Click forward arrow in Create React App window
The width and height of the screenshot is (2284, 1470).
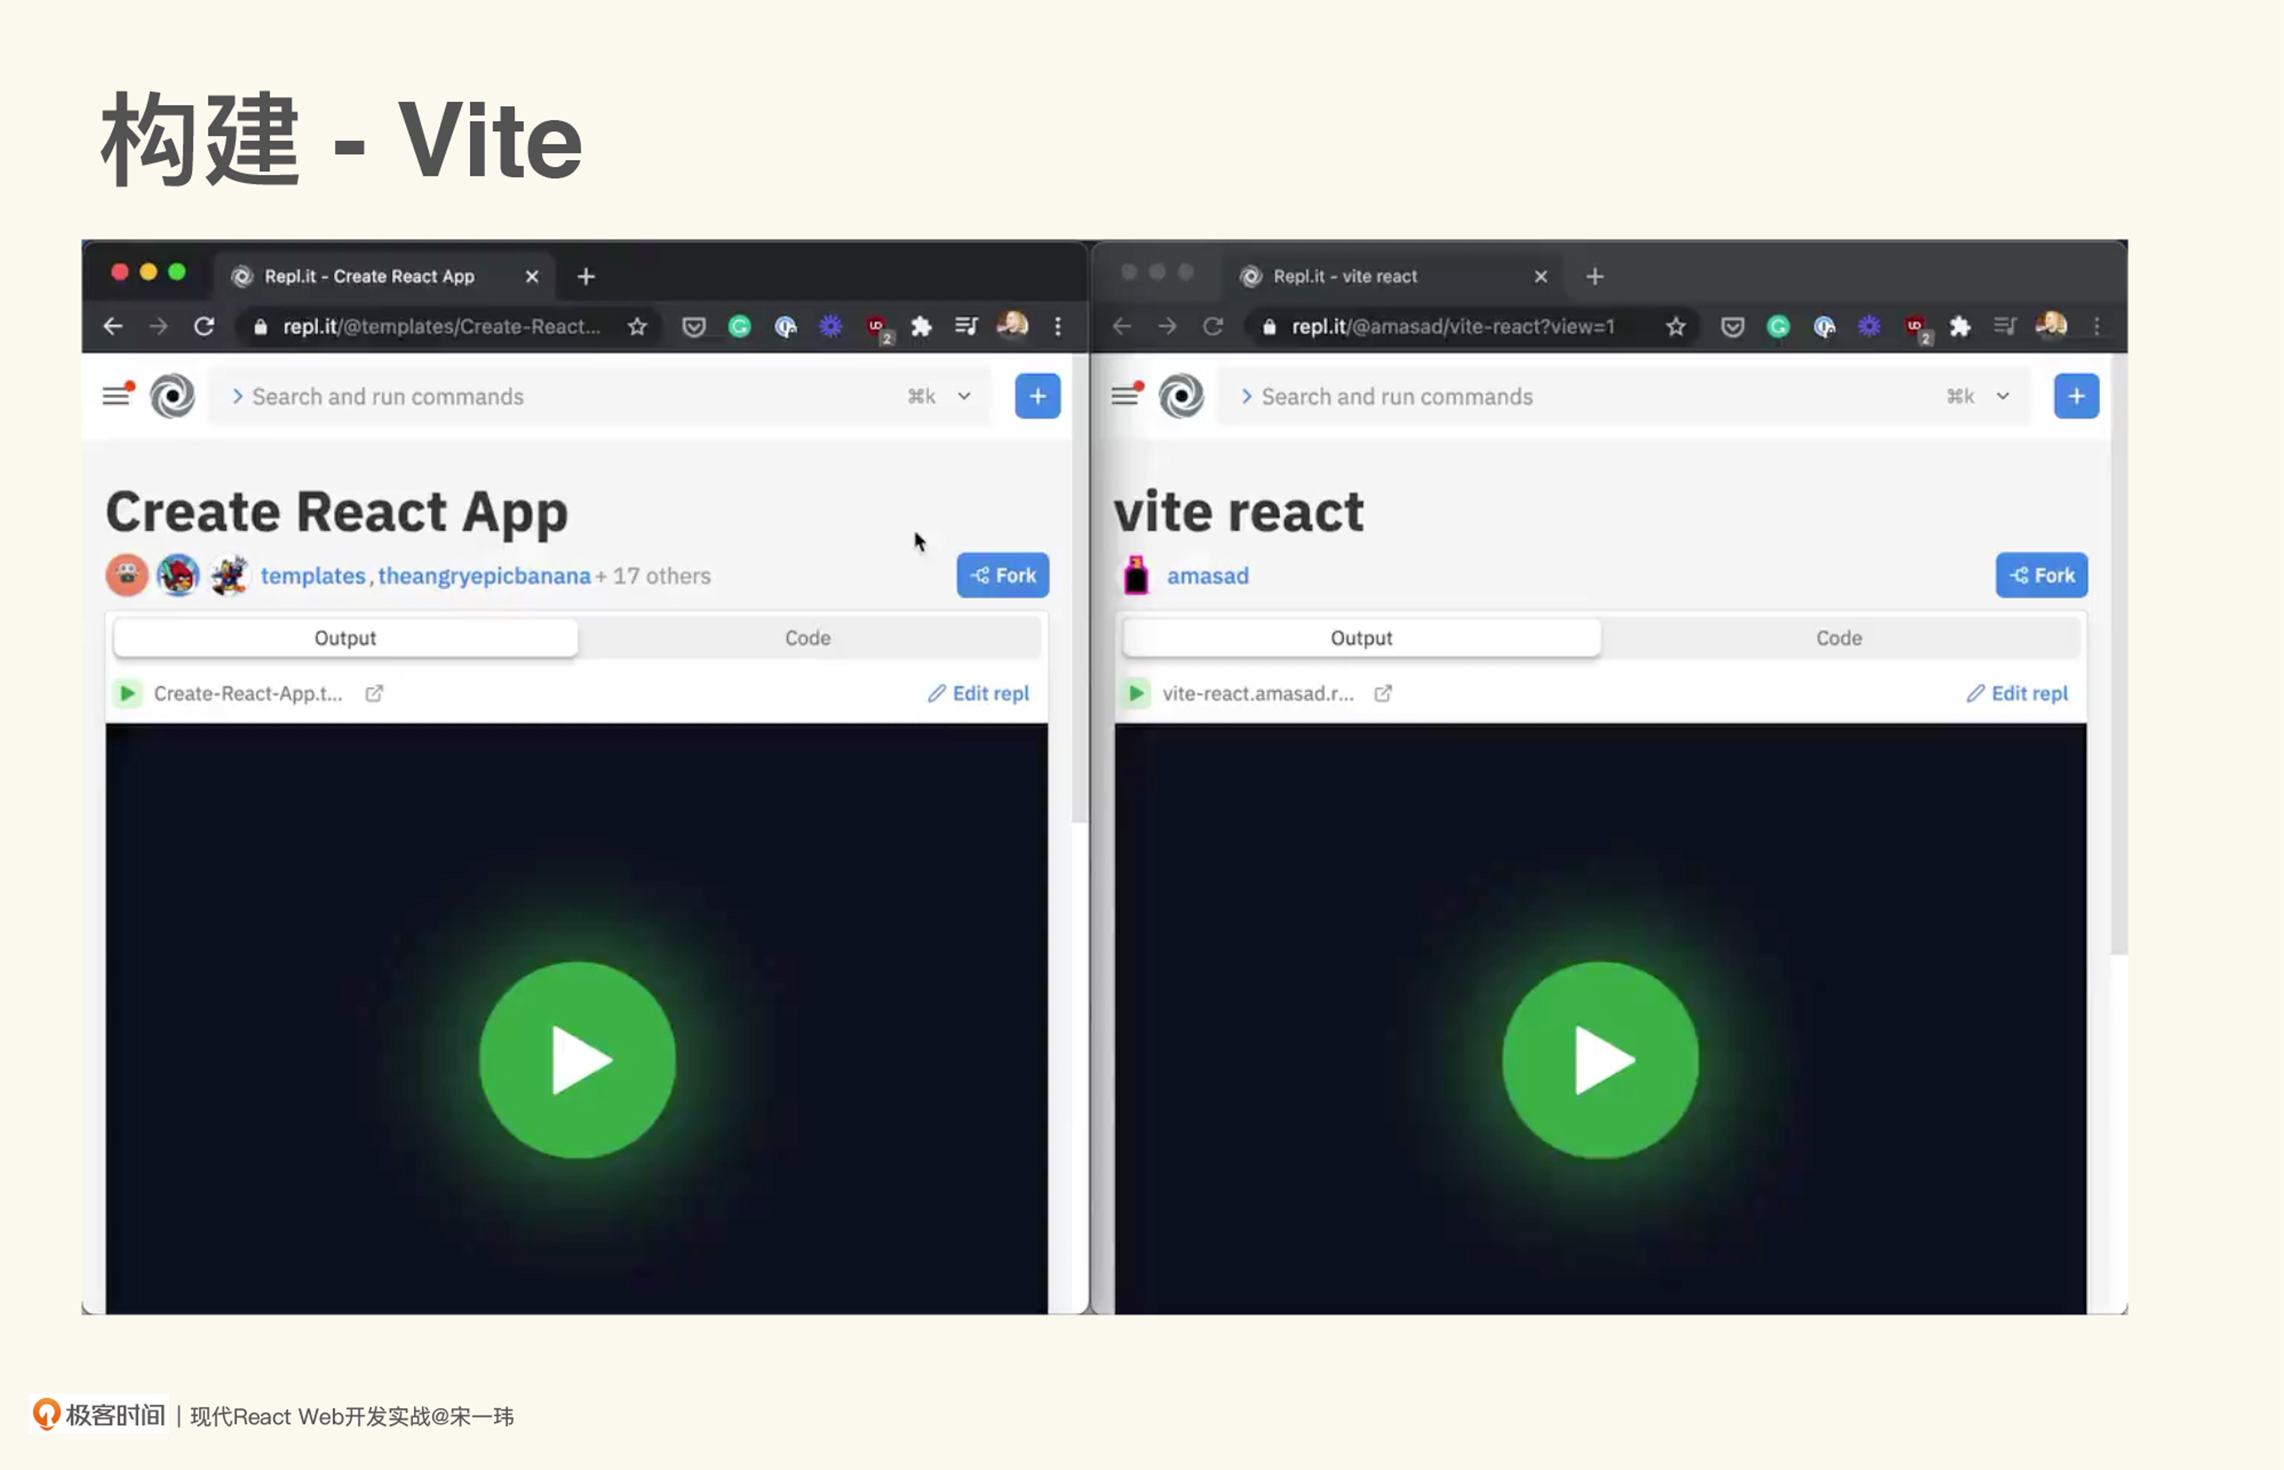158,326
